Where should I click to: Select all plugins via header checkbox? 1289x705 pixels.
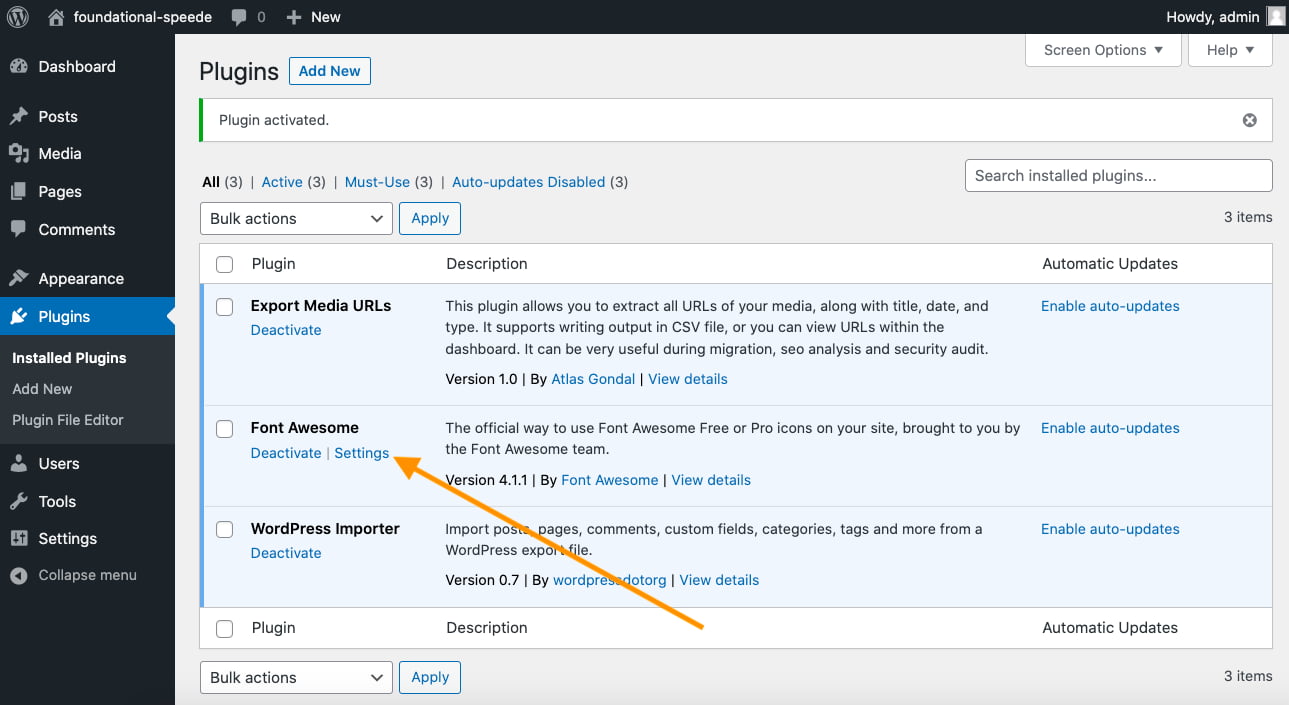[x=224, y=263]
